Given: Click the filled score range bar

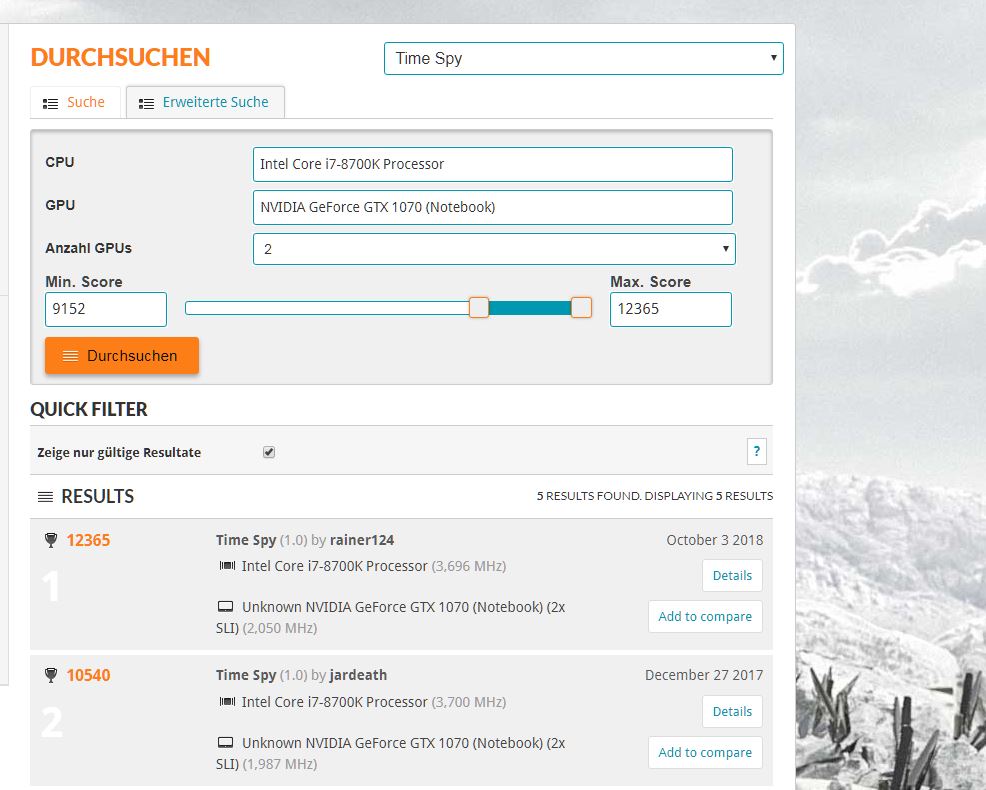Looking at the screenshot, I should click(530, 308).
